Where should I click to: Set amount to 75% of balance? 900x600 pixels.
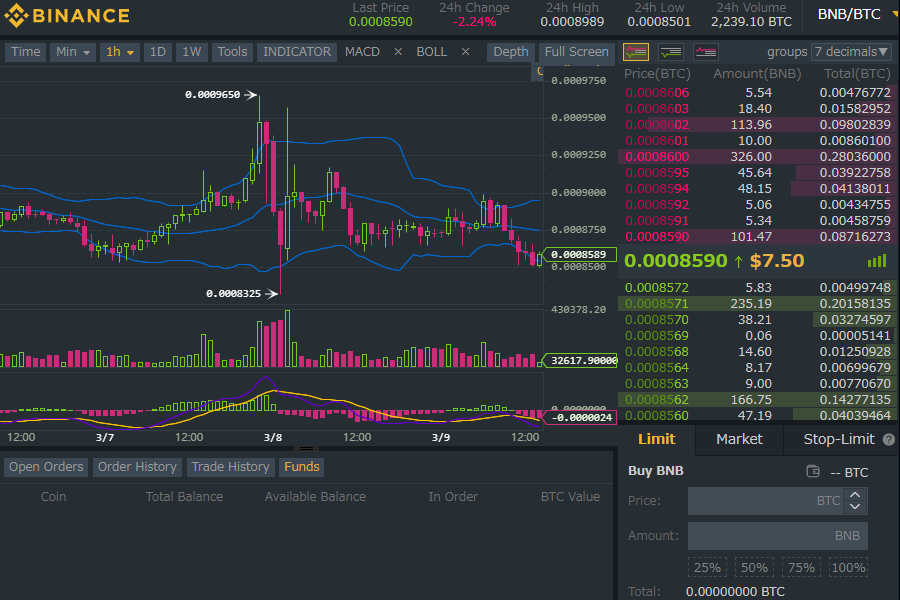[801, 567]
